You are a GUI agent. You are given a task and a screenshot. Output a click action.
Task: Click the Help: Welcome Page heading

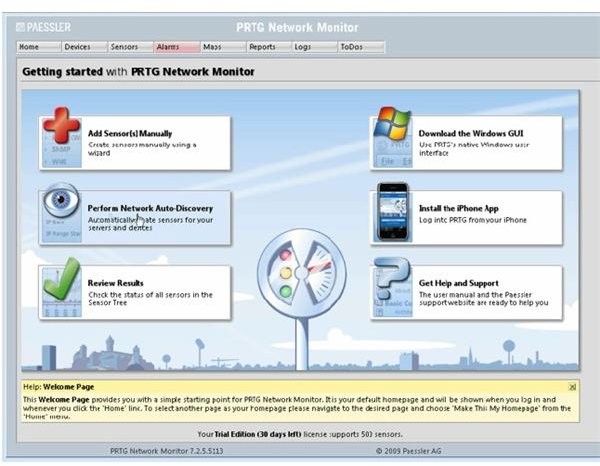[x=59, y=387]
